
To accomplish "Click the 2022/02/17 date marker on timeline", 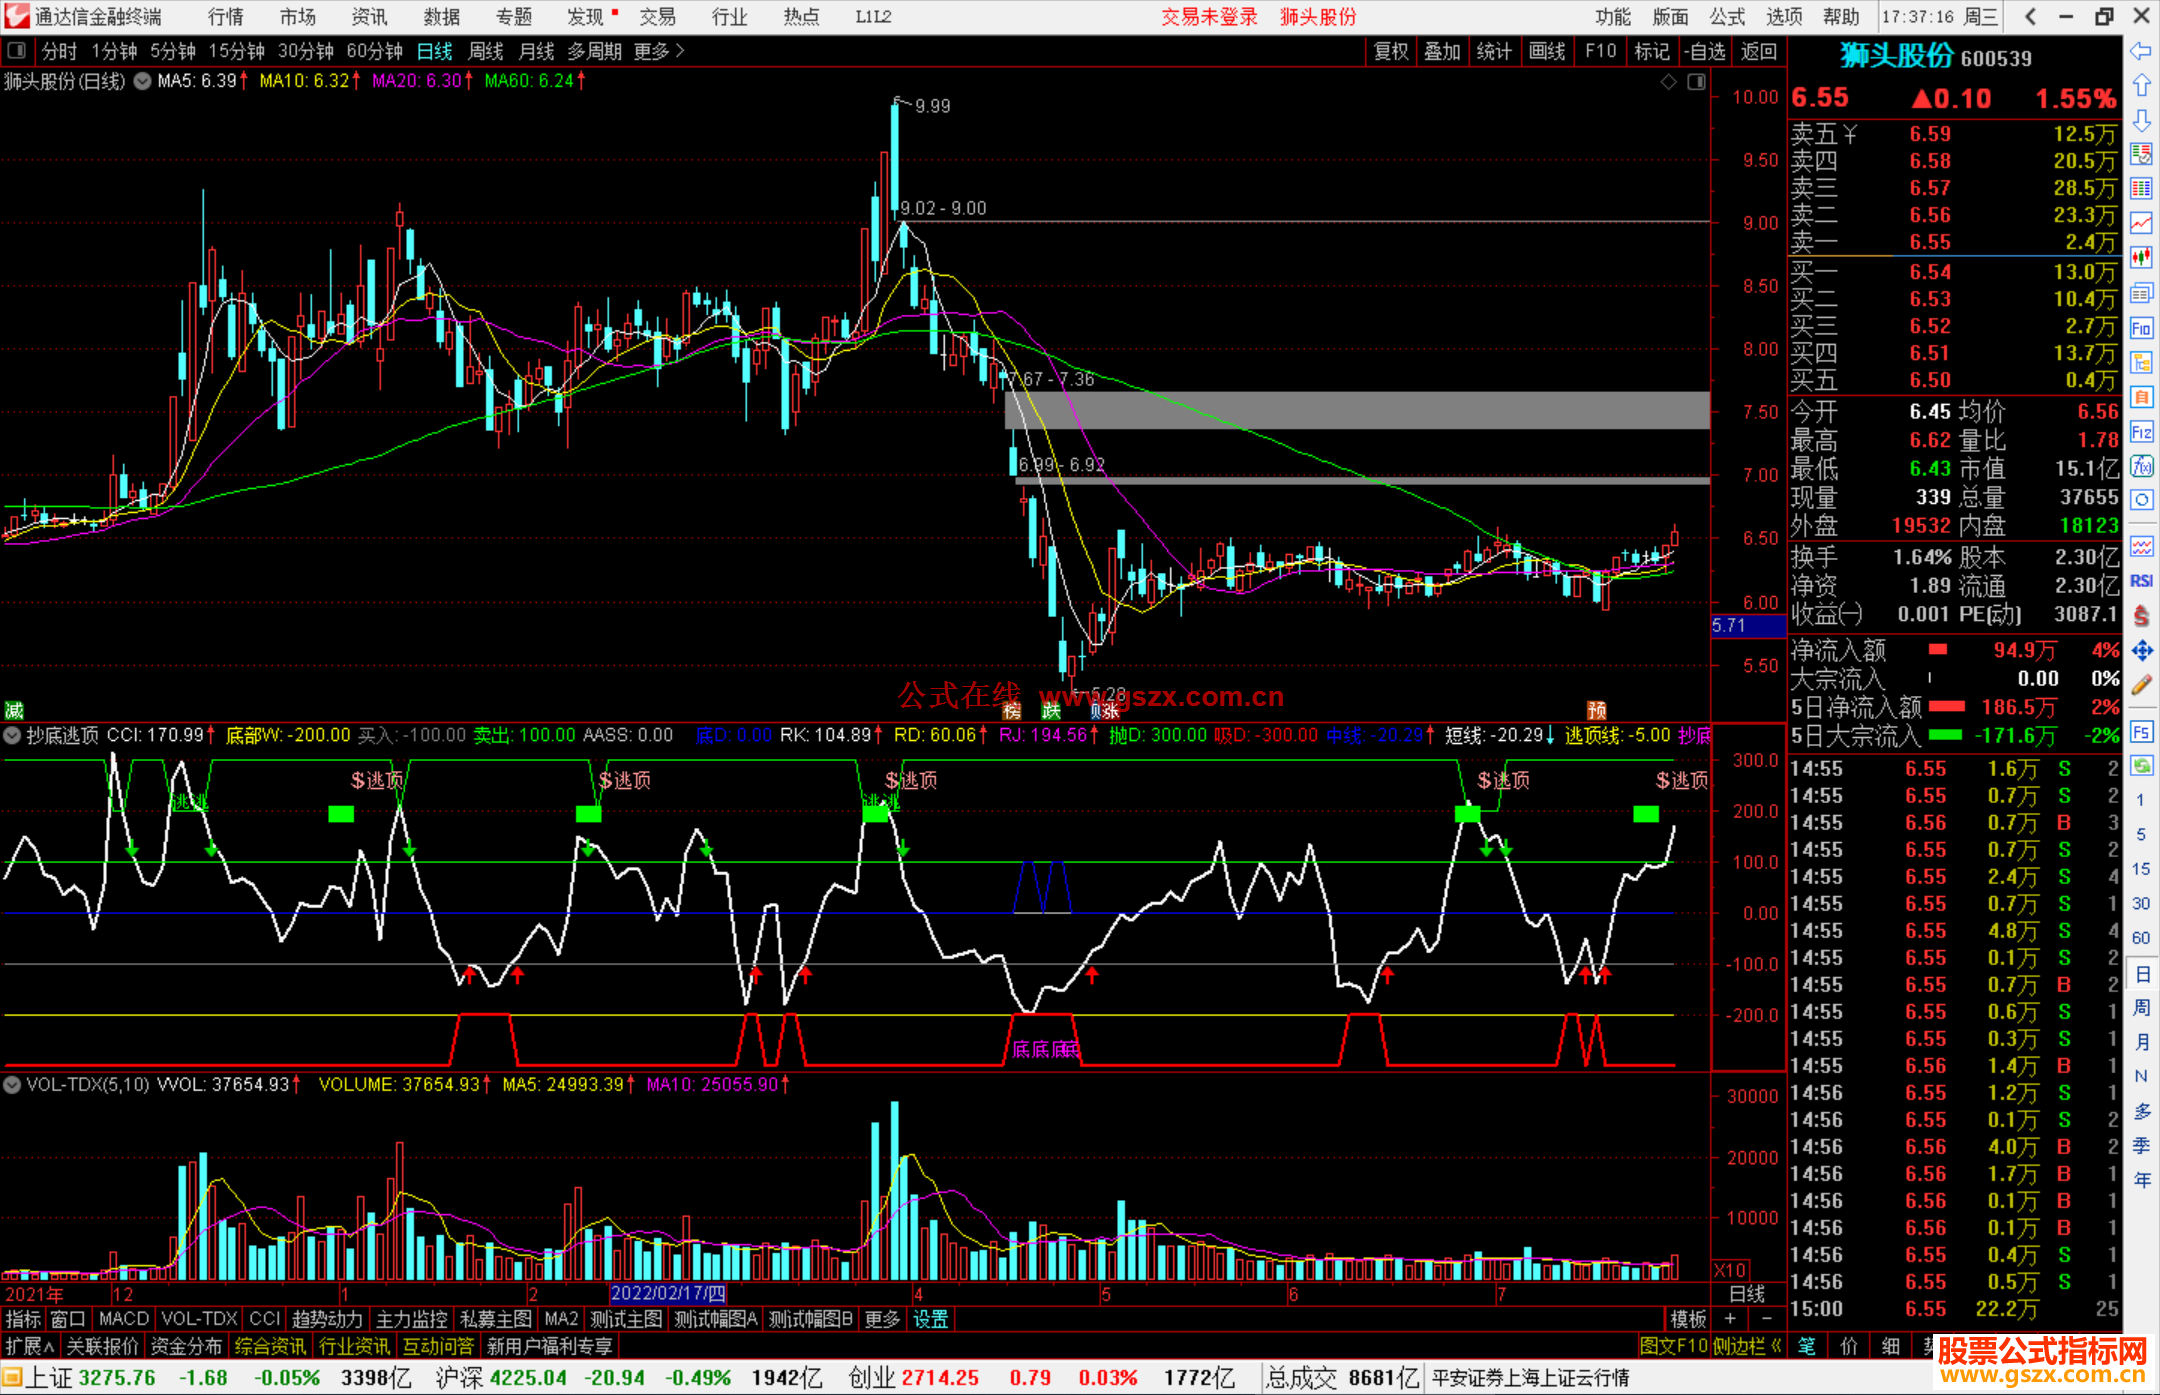I will (x=668, y=1294).
